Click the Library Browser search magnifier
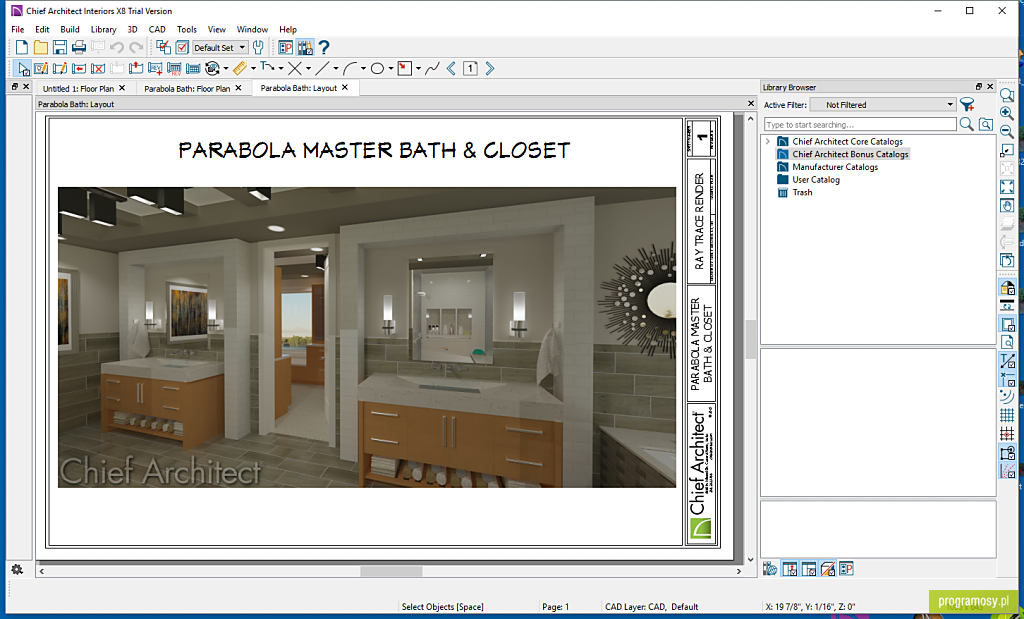 coord(966,124)
